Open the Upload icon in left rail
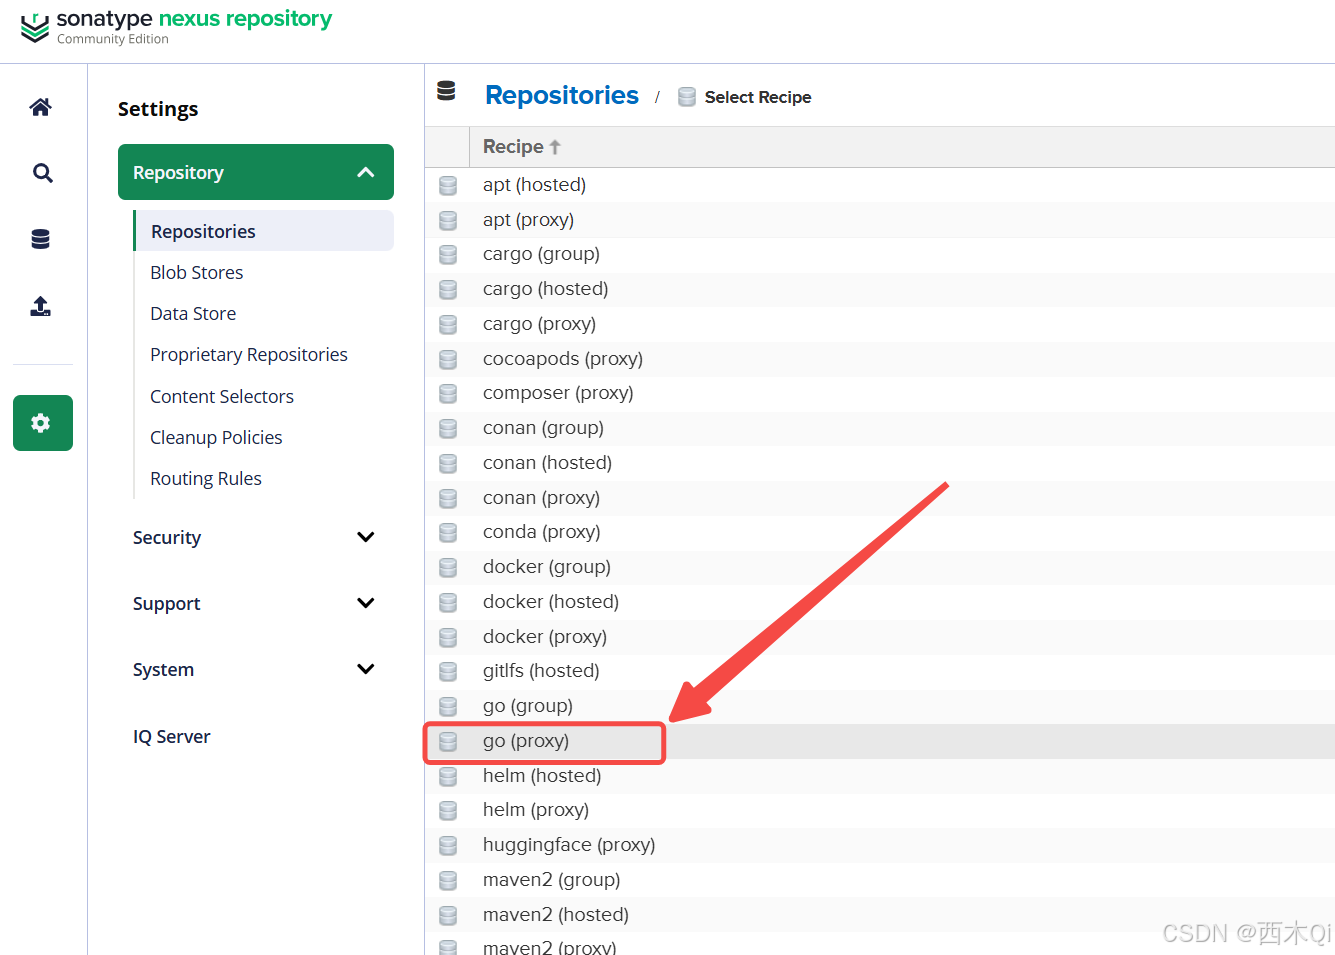This screenshot has width=1335, height=955. (x=41, y=306)
